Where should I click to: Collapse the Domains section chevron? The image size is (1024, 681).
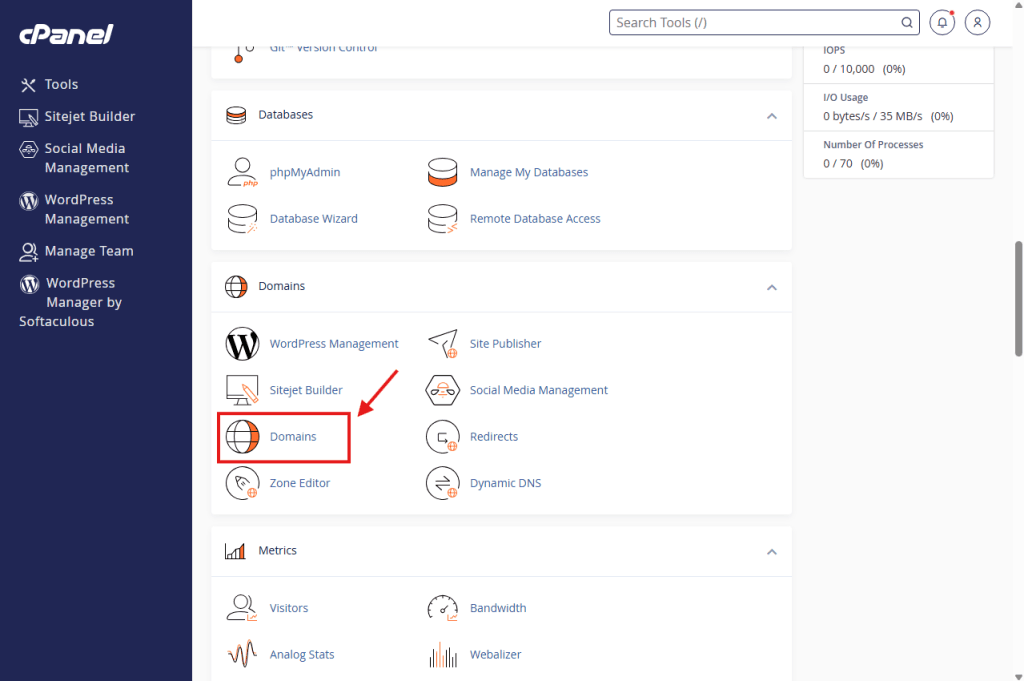pyautogui.click(x=771, y=287)
